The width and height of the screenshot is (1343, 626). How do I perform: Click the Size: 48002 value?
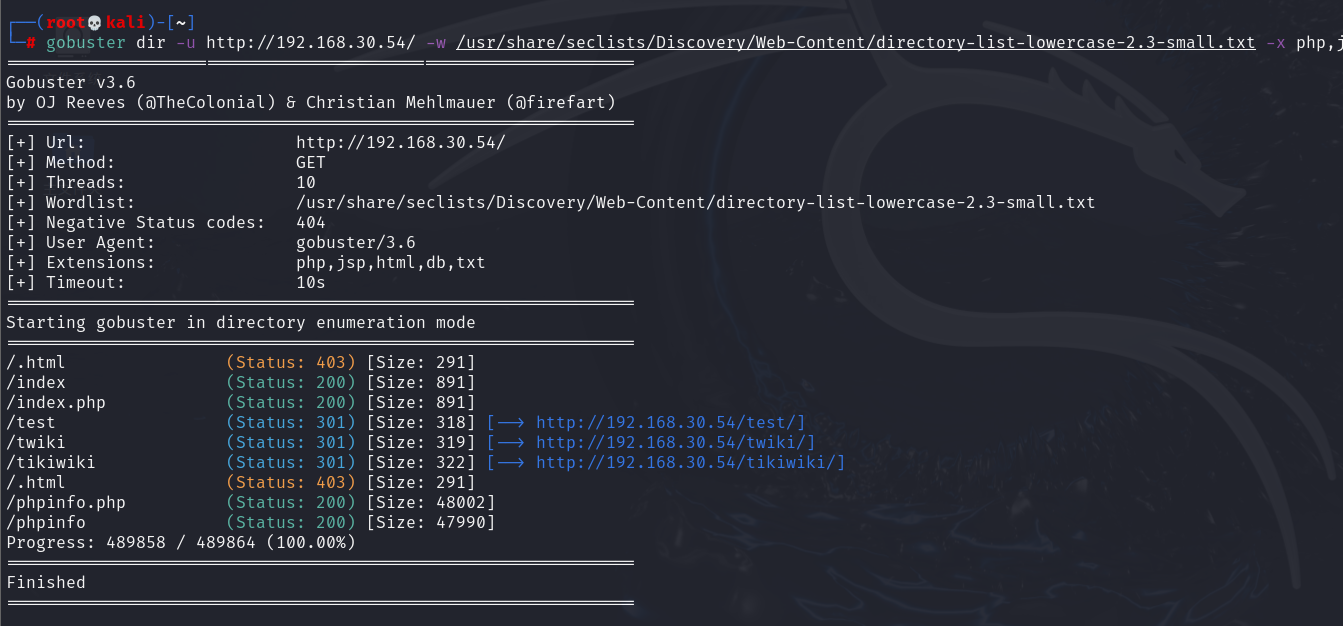(431, 502)
